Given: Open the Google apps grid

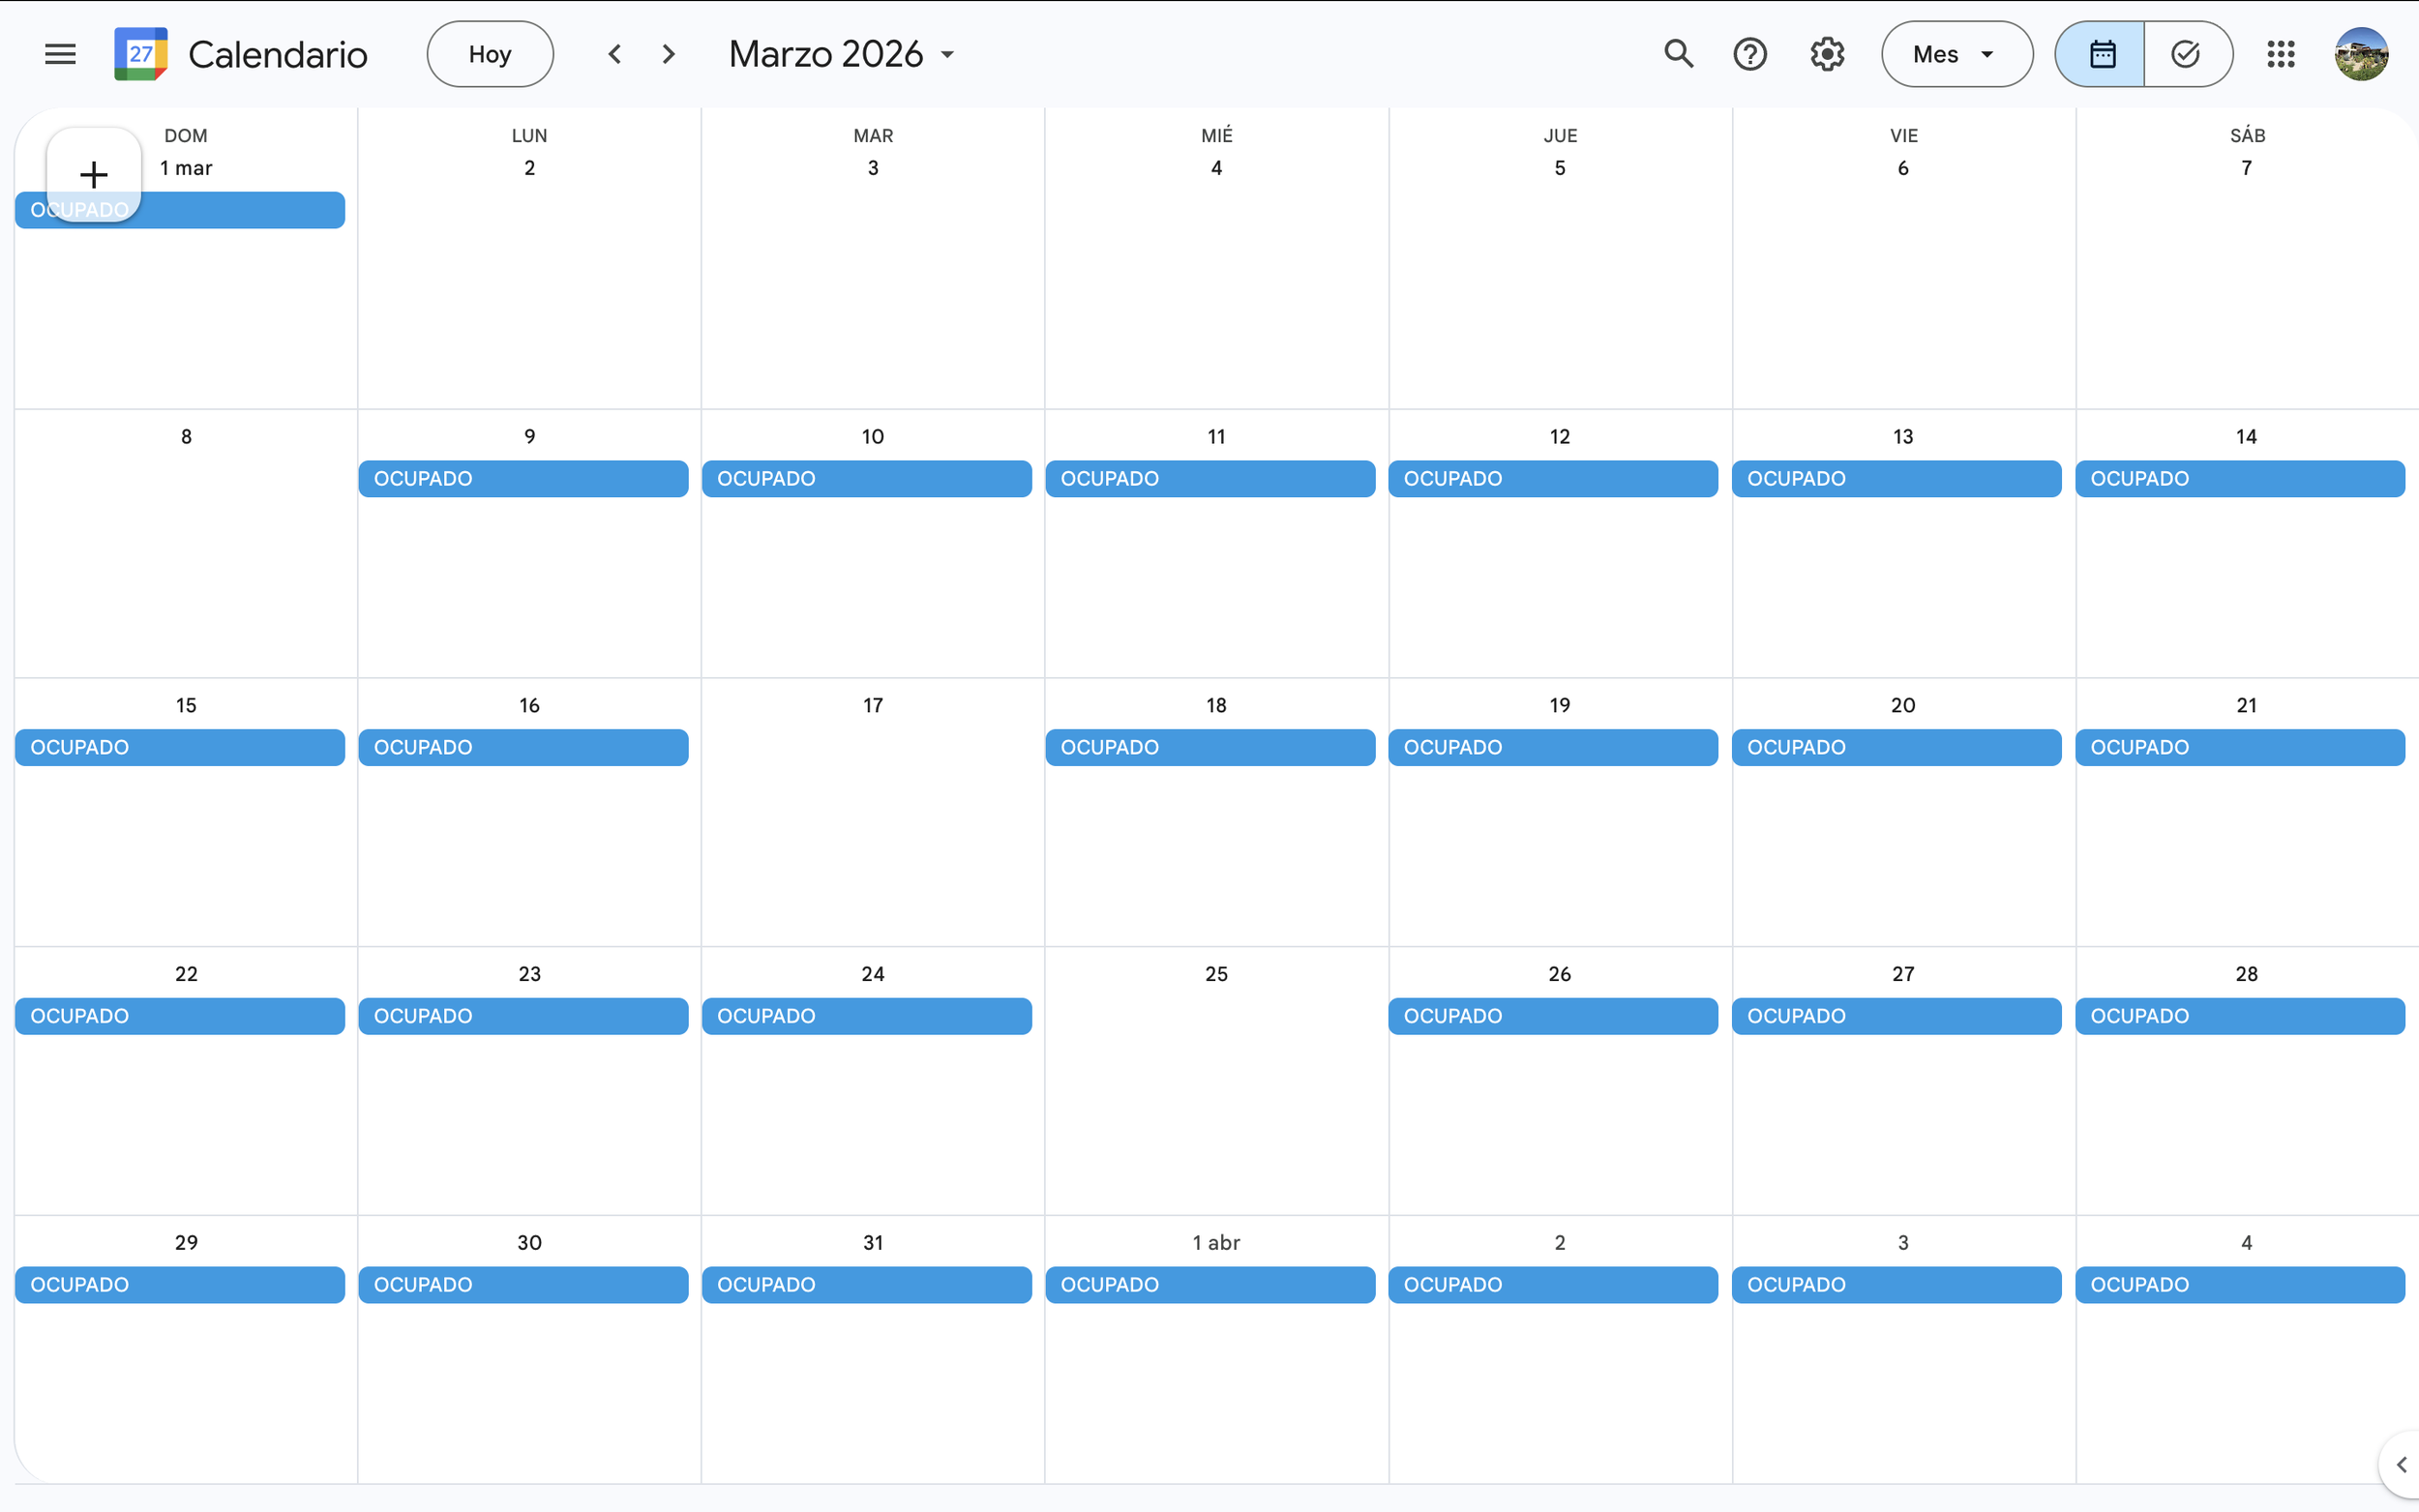Looking at the screenshot, I should (2281, 54).
